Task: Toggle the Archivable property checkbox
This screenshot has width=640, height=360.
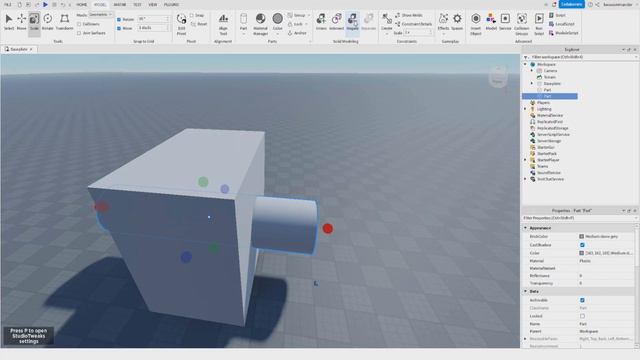Action: pos(582,300)
